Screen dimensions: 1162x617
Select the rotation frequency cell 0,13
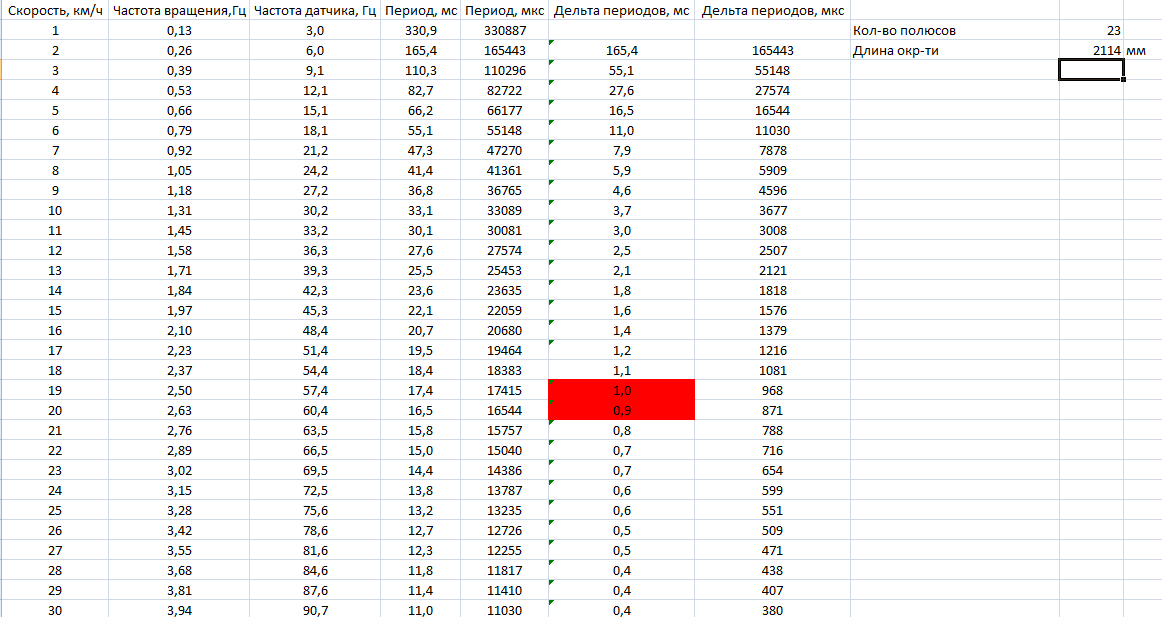pyautogui.click(x=179, y=31)
